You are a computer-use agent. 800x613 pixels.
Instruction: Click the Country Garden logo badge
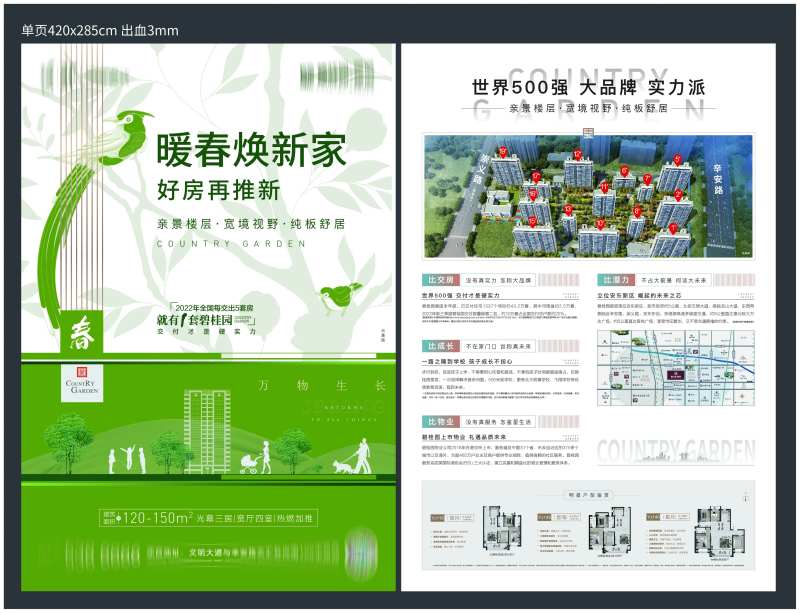click(x=82, y=383)
